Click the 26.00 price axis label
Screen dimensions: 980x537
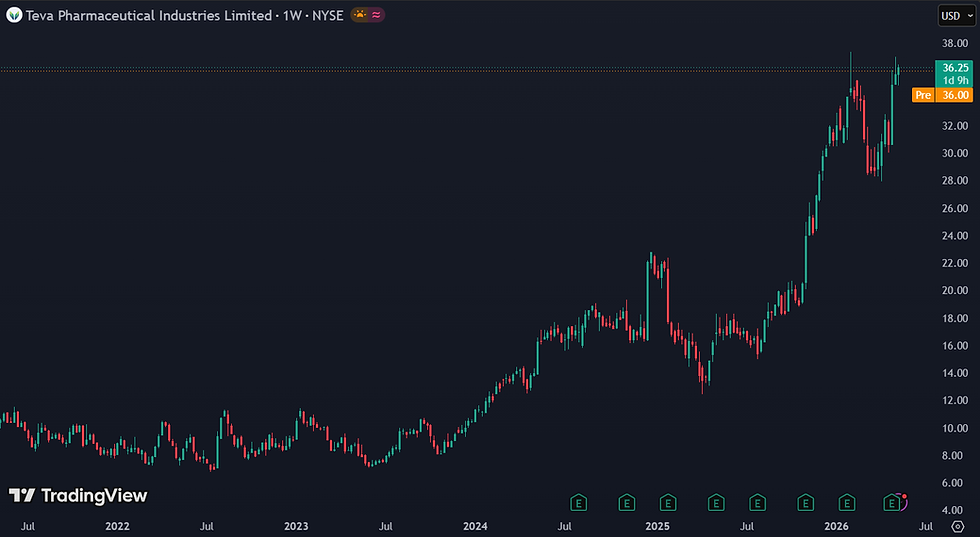point(955,208)
